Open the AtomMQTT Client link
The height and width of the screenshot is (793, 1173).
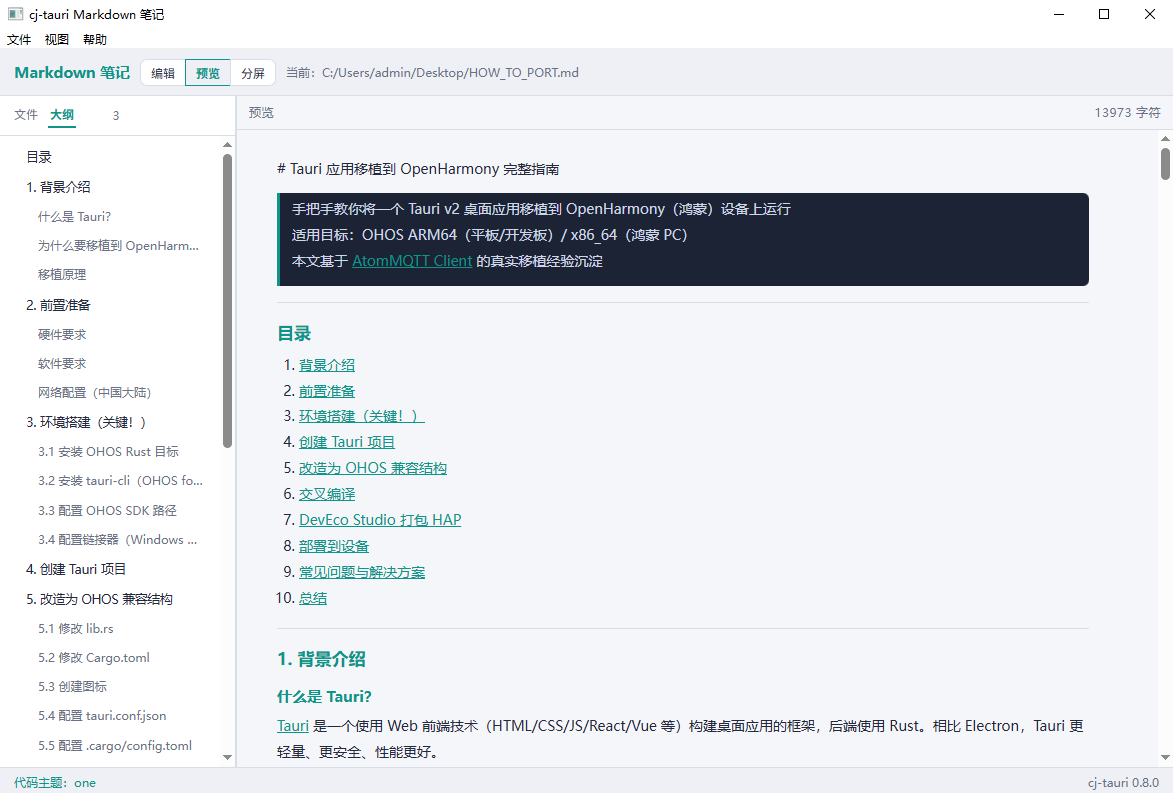click(412, 261)
